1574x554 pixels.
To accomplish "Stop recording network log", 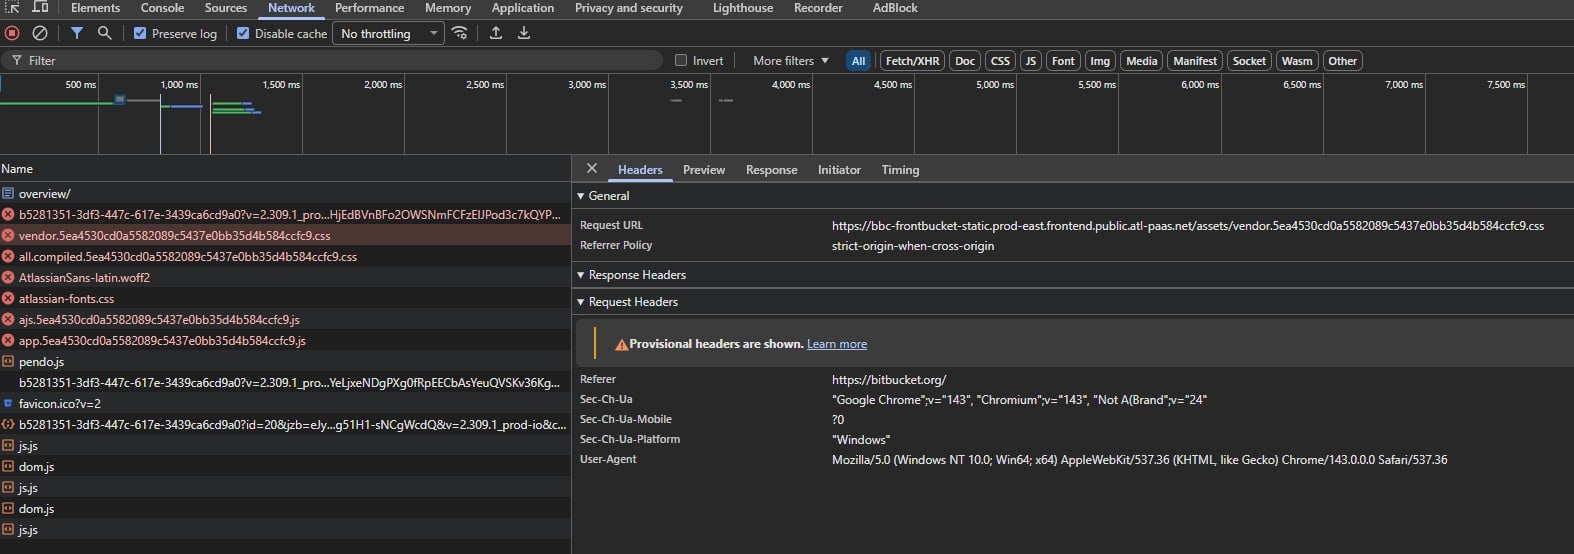I will [12, 33].
